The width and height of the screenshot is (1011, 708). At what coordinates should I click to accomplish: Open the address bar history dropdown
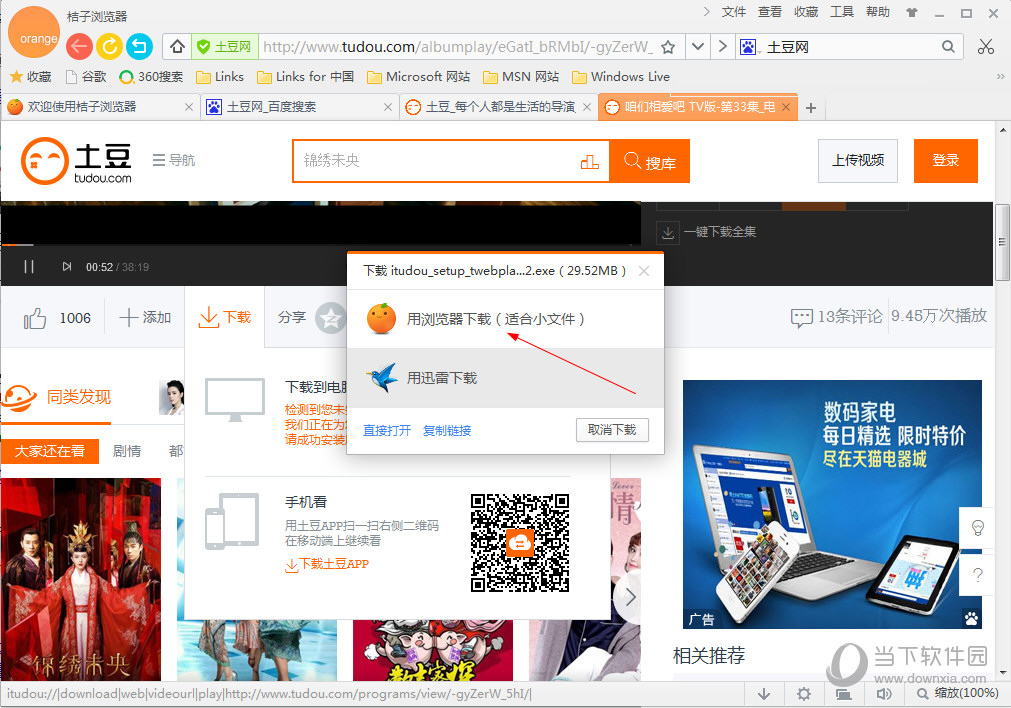click(697, 46)
